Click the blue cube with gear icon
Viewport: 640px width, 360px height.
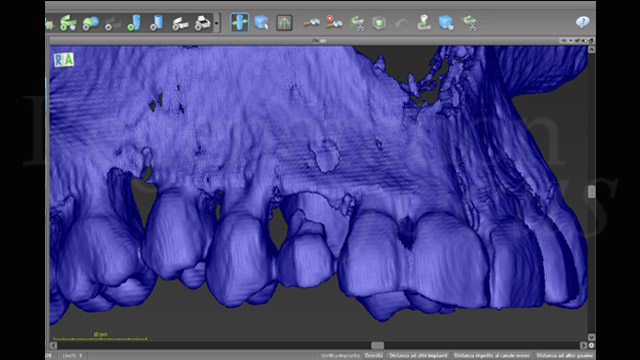point(446,22)
